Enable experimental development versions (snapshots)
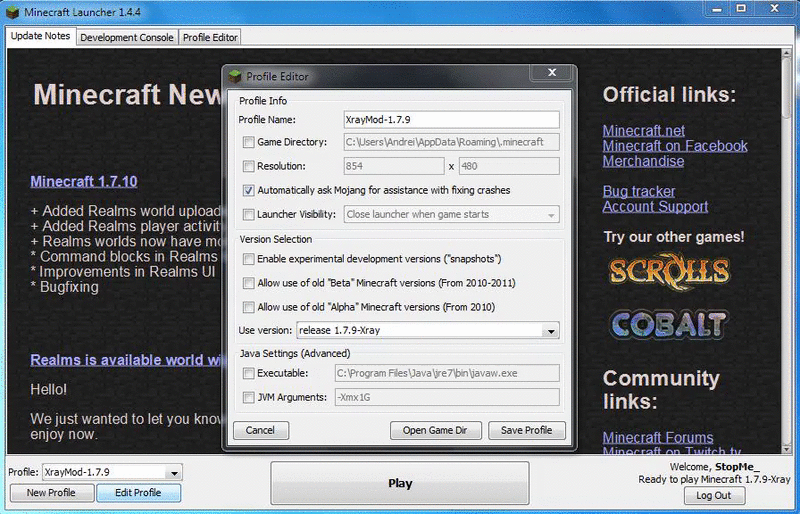800x514 pixels. coord(248,259)
